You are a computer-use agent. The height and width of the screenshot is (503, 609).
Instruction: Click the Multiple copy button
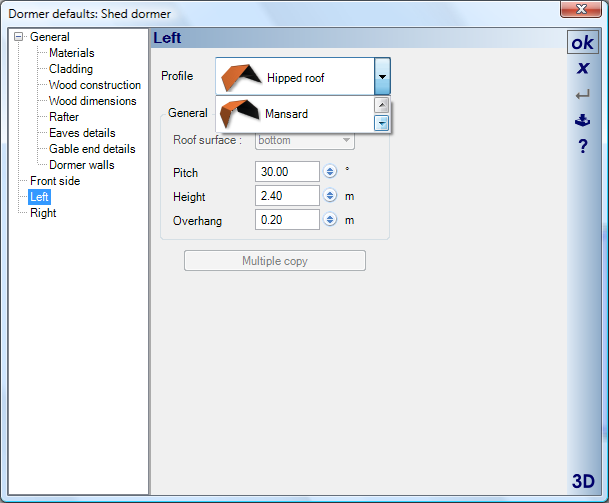(275, 261)
